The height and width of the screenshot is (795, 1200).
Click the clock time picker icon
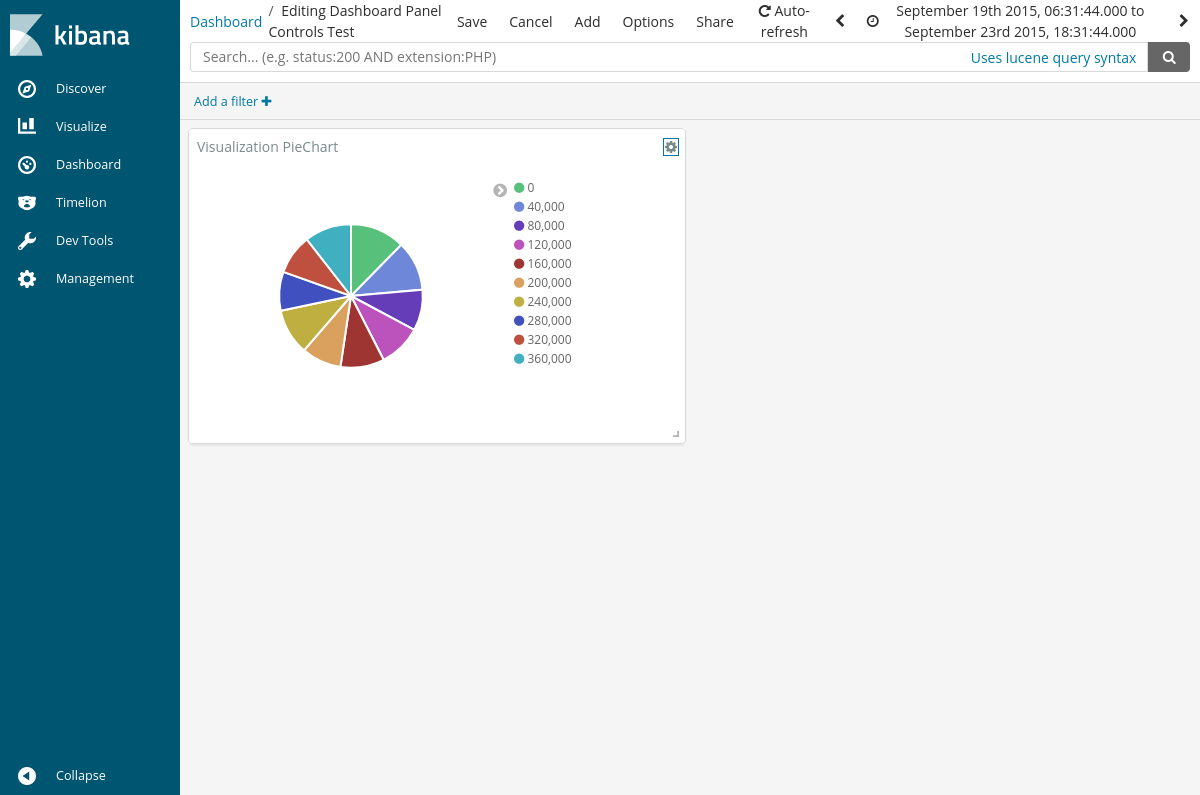tap(873, 21)
